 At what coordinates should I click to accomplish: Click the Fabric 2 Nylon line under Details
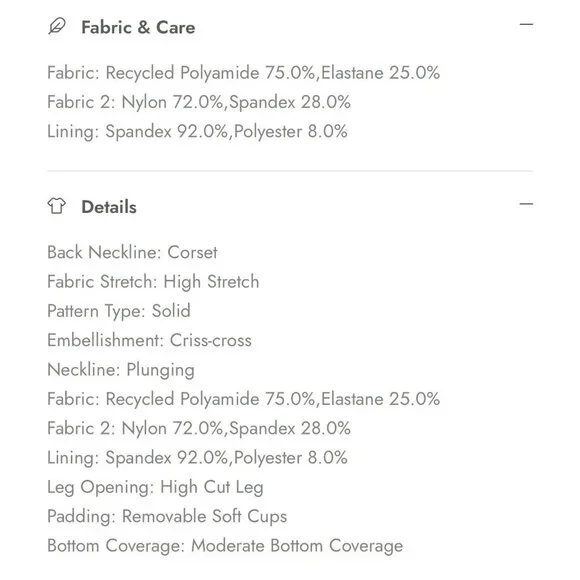(199, 428)
